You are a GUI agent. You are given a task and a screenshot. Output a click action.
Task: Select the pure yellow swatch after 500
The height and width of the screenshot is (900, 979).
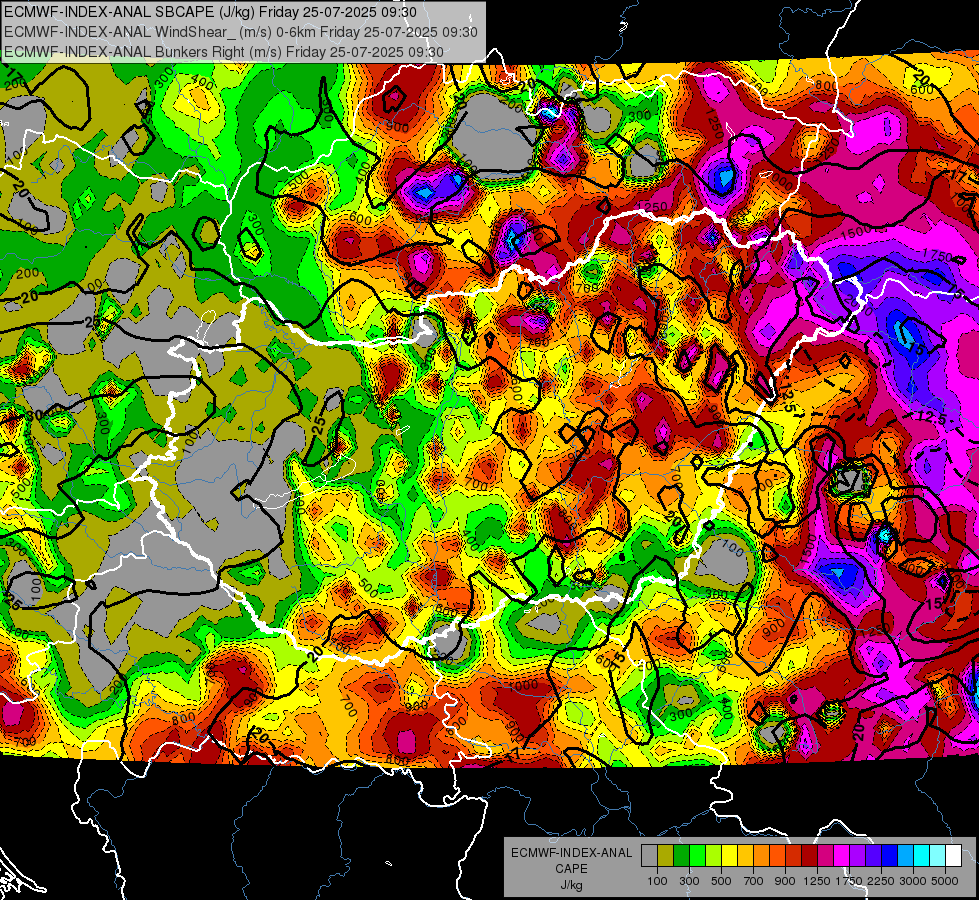(x=729, y=856)
